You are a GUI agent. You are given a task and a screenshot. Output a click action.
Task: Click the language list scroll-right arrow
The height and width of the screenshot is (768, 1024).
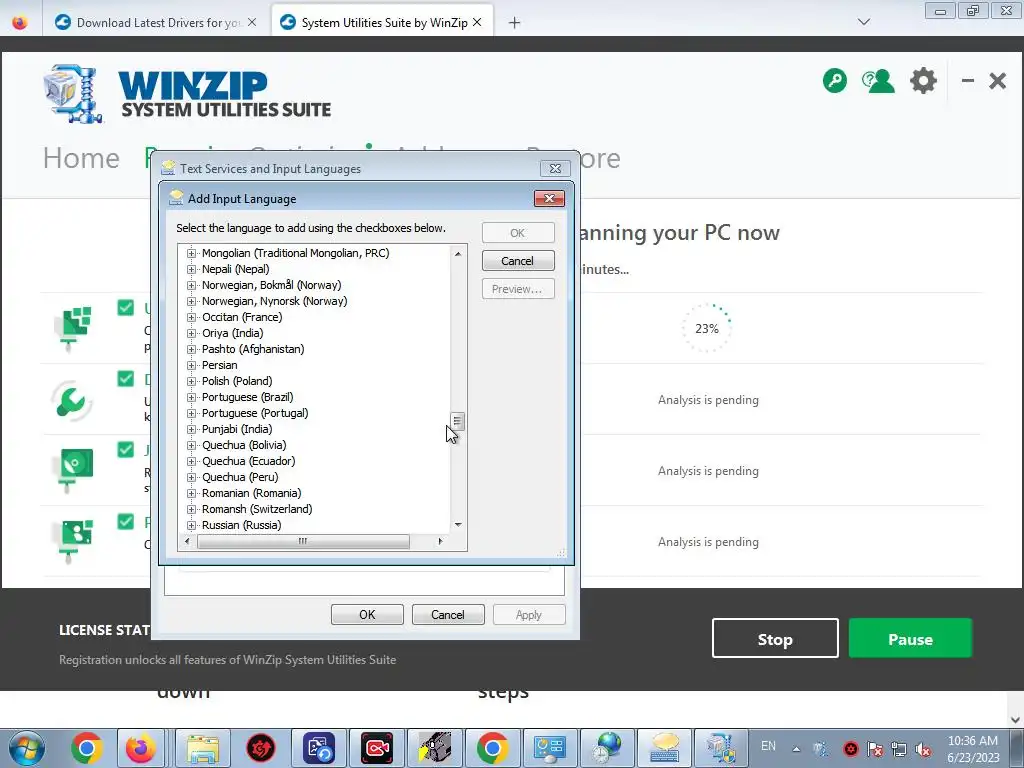[x=440, y=541]
